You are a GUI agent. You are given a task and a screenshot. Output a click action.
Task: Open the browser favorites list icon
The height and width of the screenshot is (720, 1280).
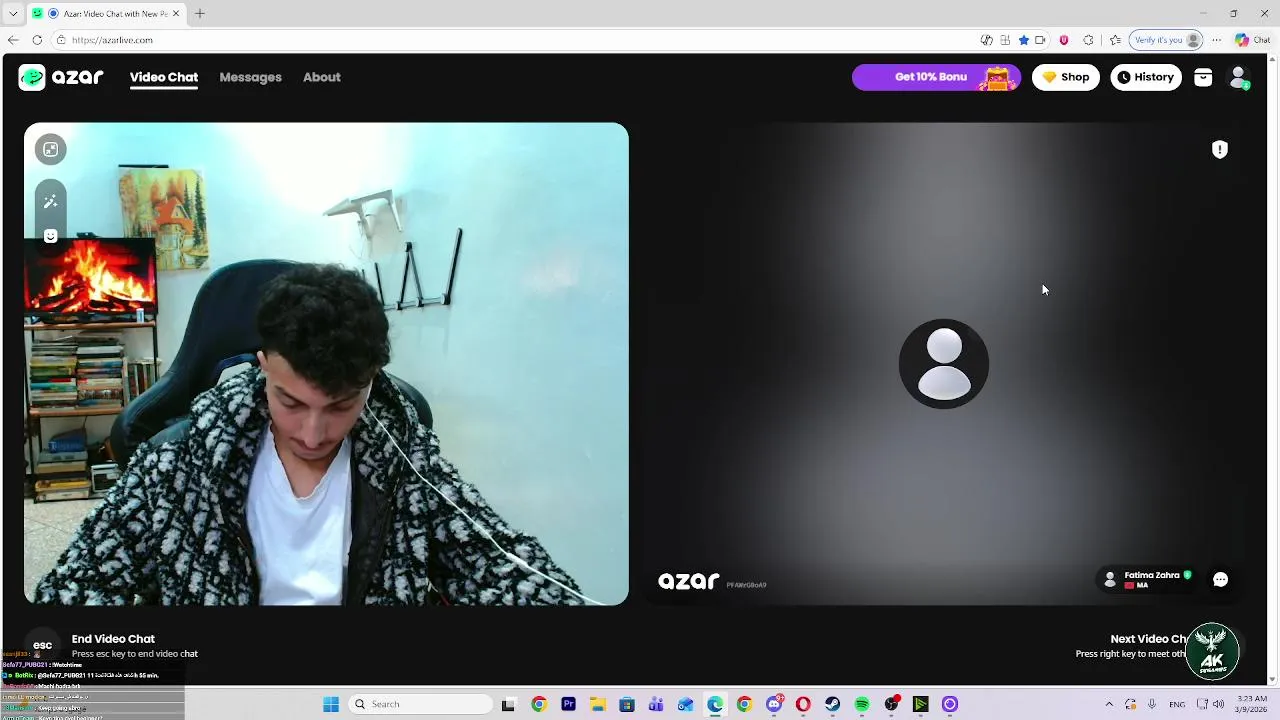pos(1115,40)
